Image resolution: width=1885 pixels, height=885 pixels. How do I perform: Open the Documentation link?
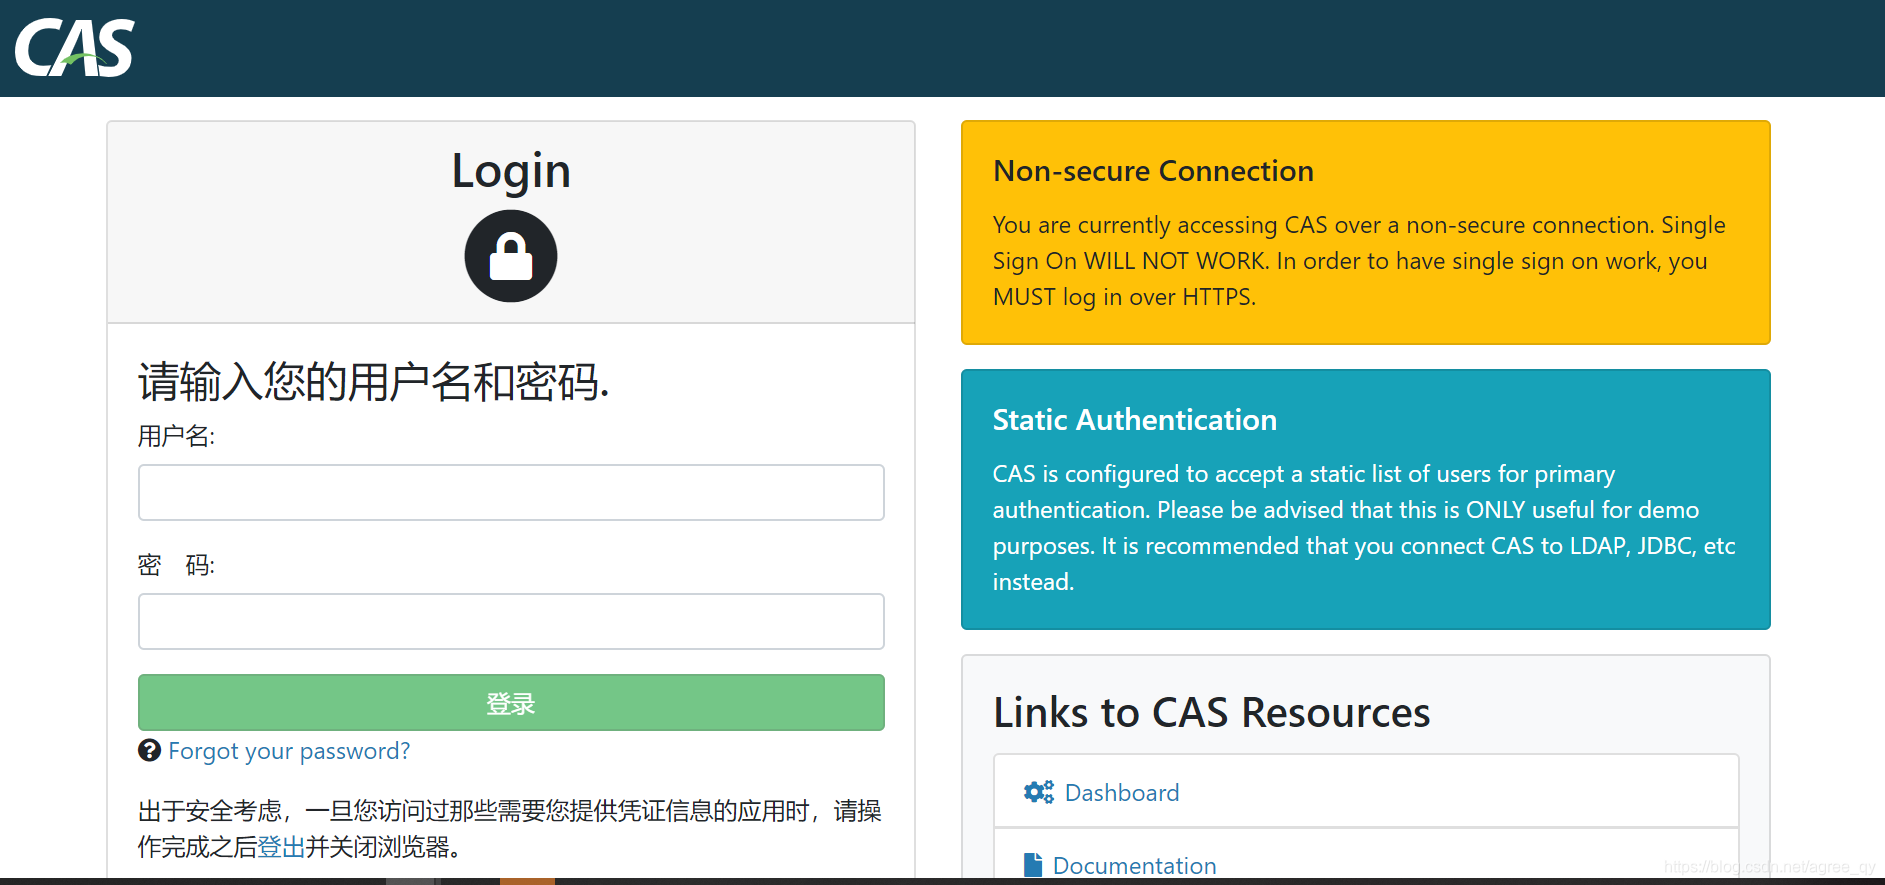1135,866
